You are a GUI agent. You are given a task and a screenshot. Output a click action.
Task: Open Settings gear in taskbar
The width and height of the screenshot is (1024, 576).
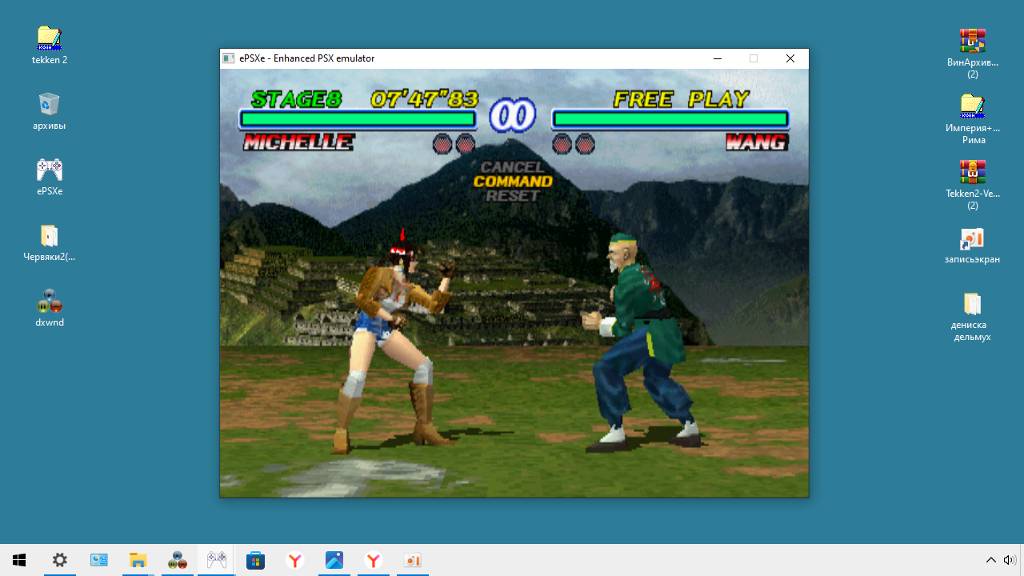point(59,560)
